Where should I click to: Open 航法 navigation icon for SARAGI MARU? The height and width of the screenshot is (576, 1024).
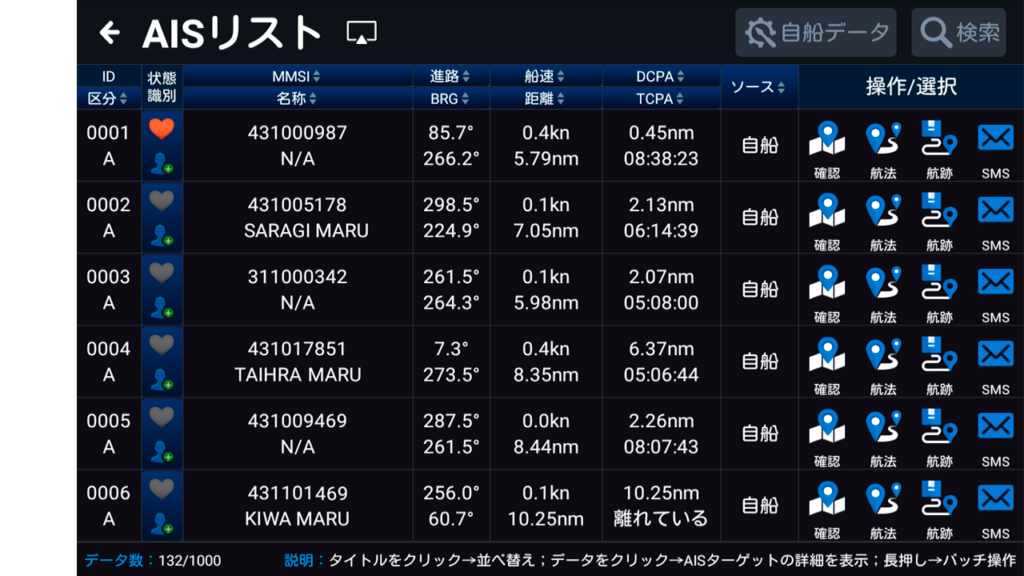882,216
